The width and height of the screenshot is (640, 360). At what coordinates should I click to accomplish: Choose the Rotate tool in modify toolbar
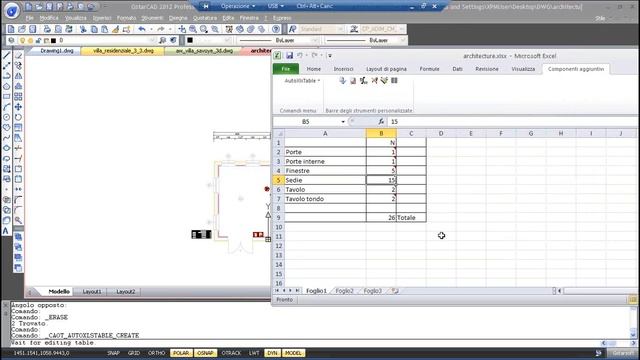(x=18, y=117)
